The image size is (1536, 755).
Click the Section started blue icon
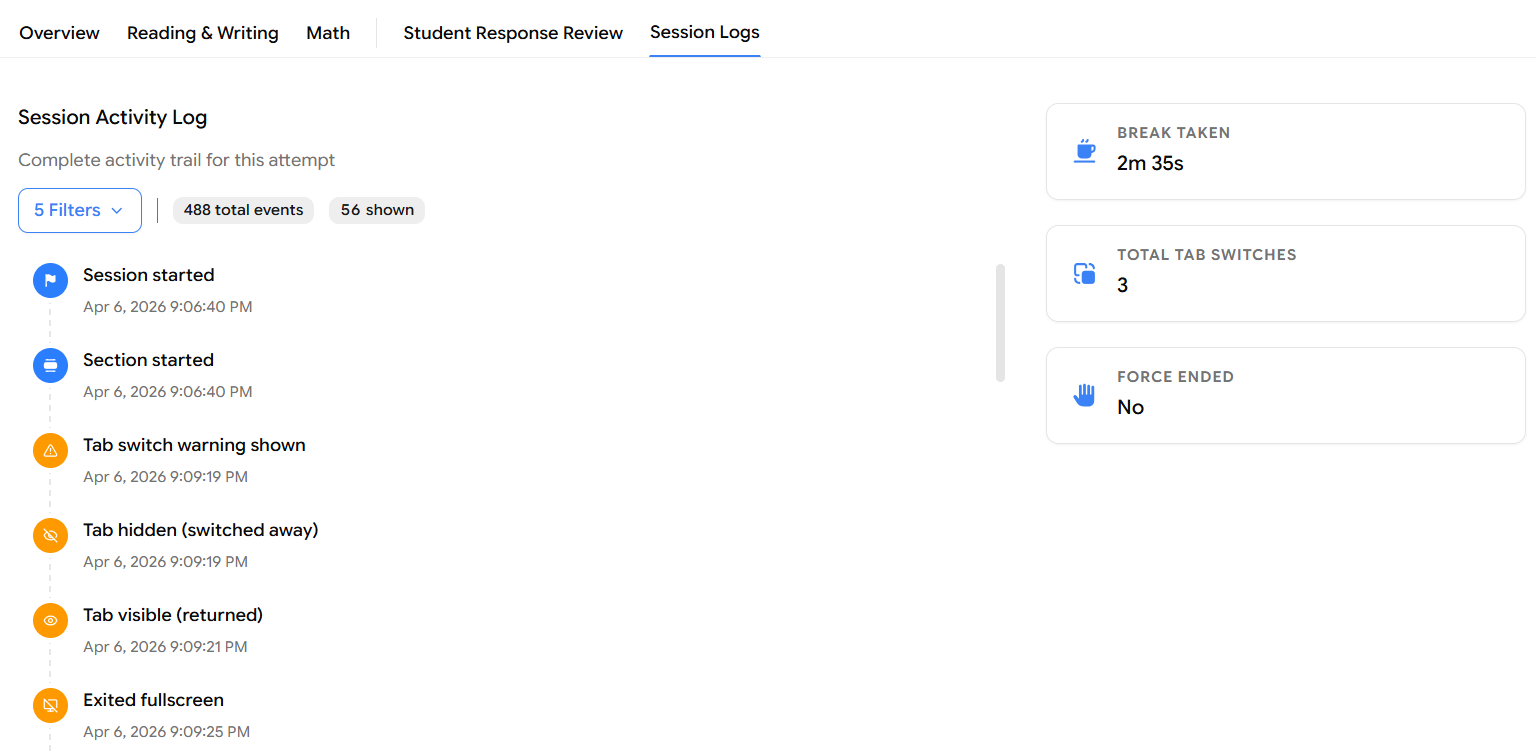[50, 366]
